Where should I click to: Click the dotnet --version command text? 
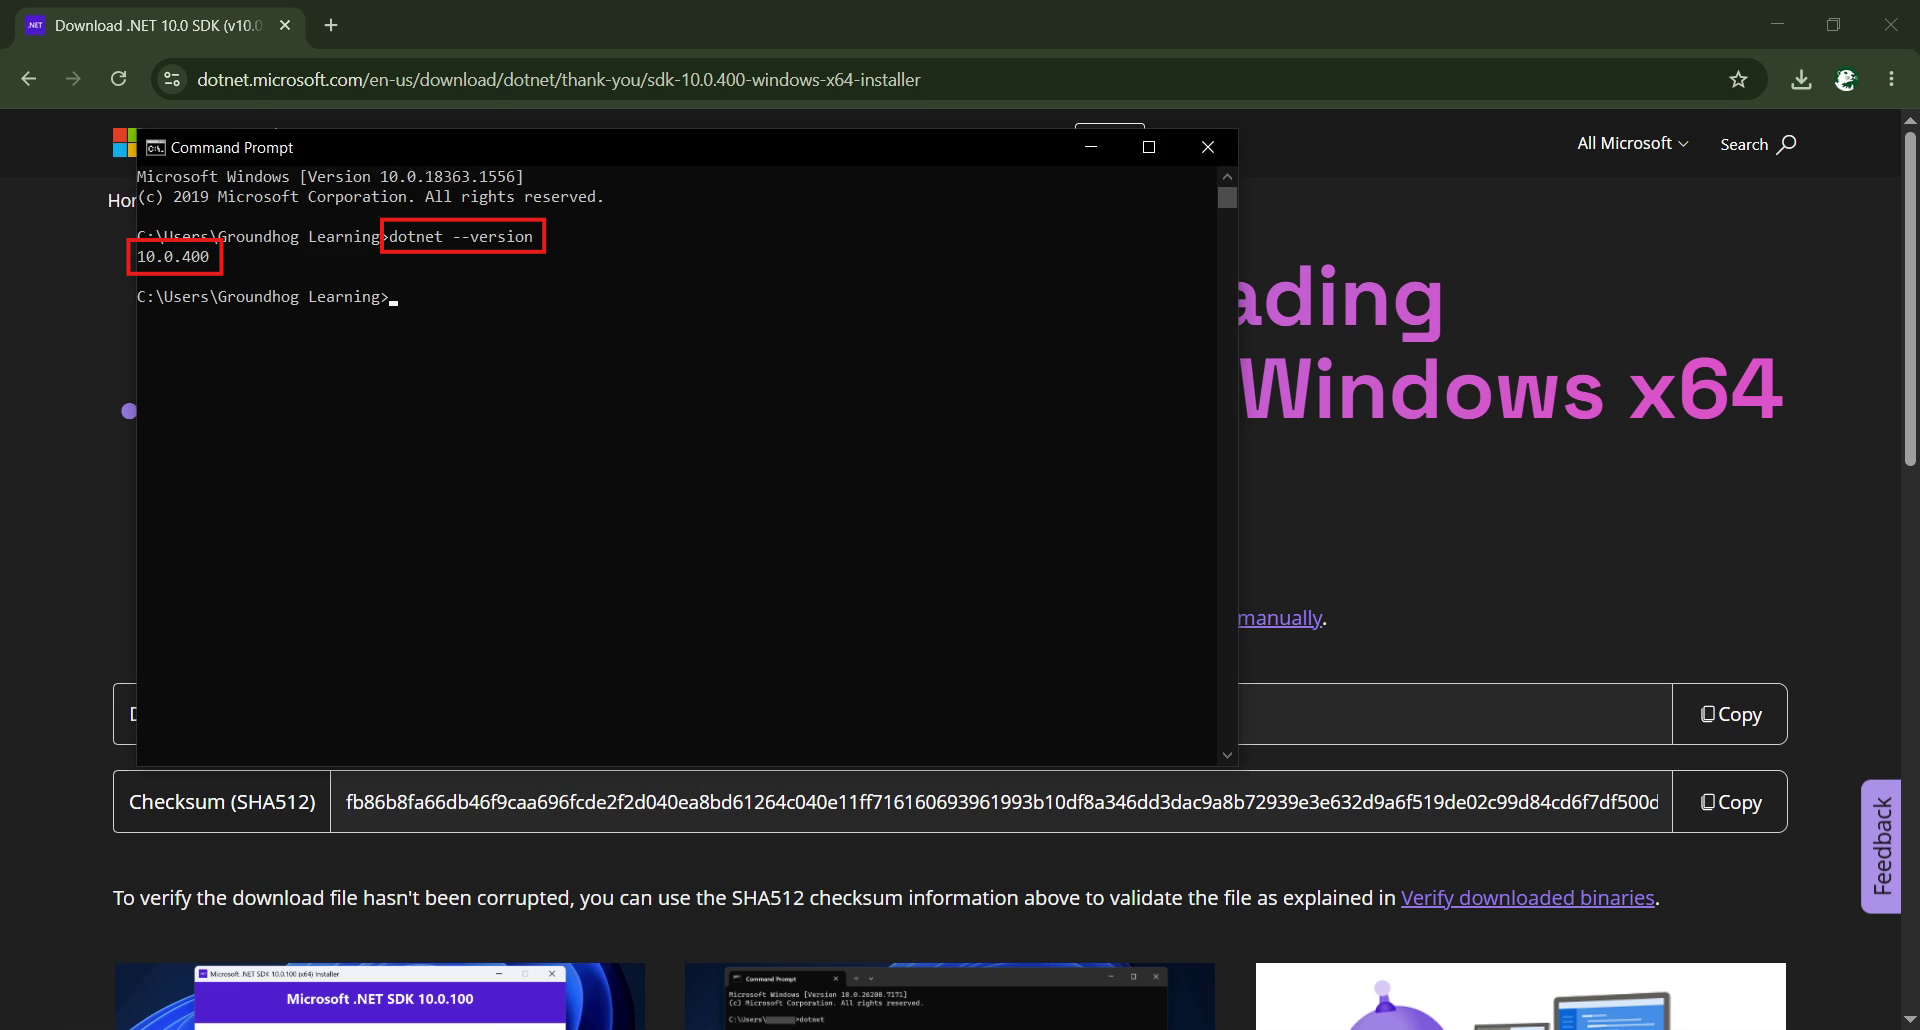point(461,237)
